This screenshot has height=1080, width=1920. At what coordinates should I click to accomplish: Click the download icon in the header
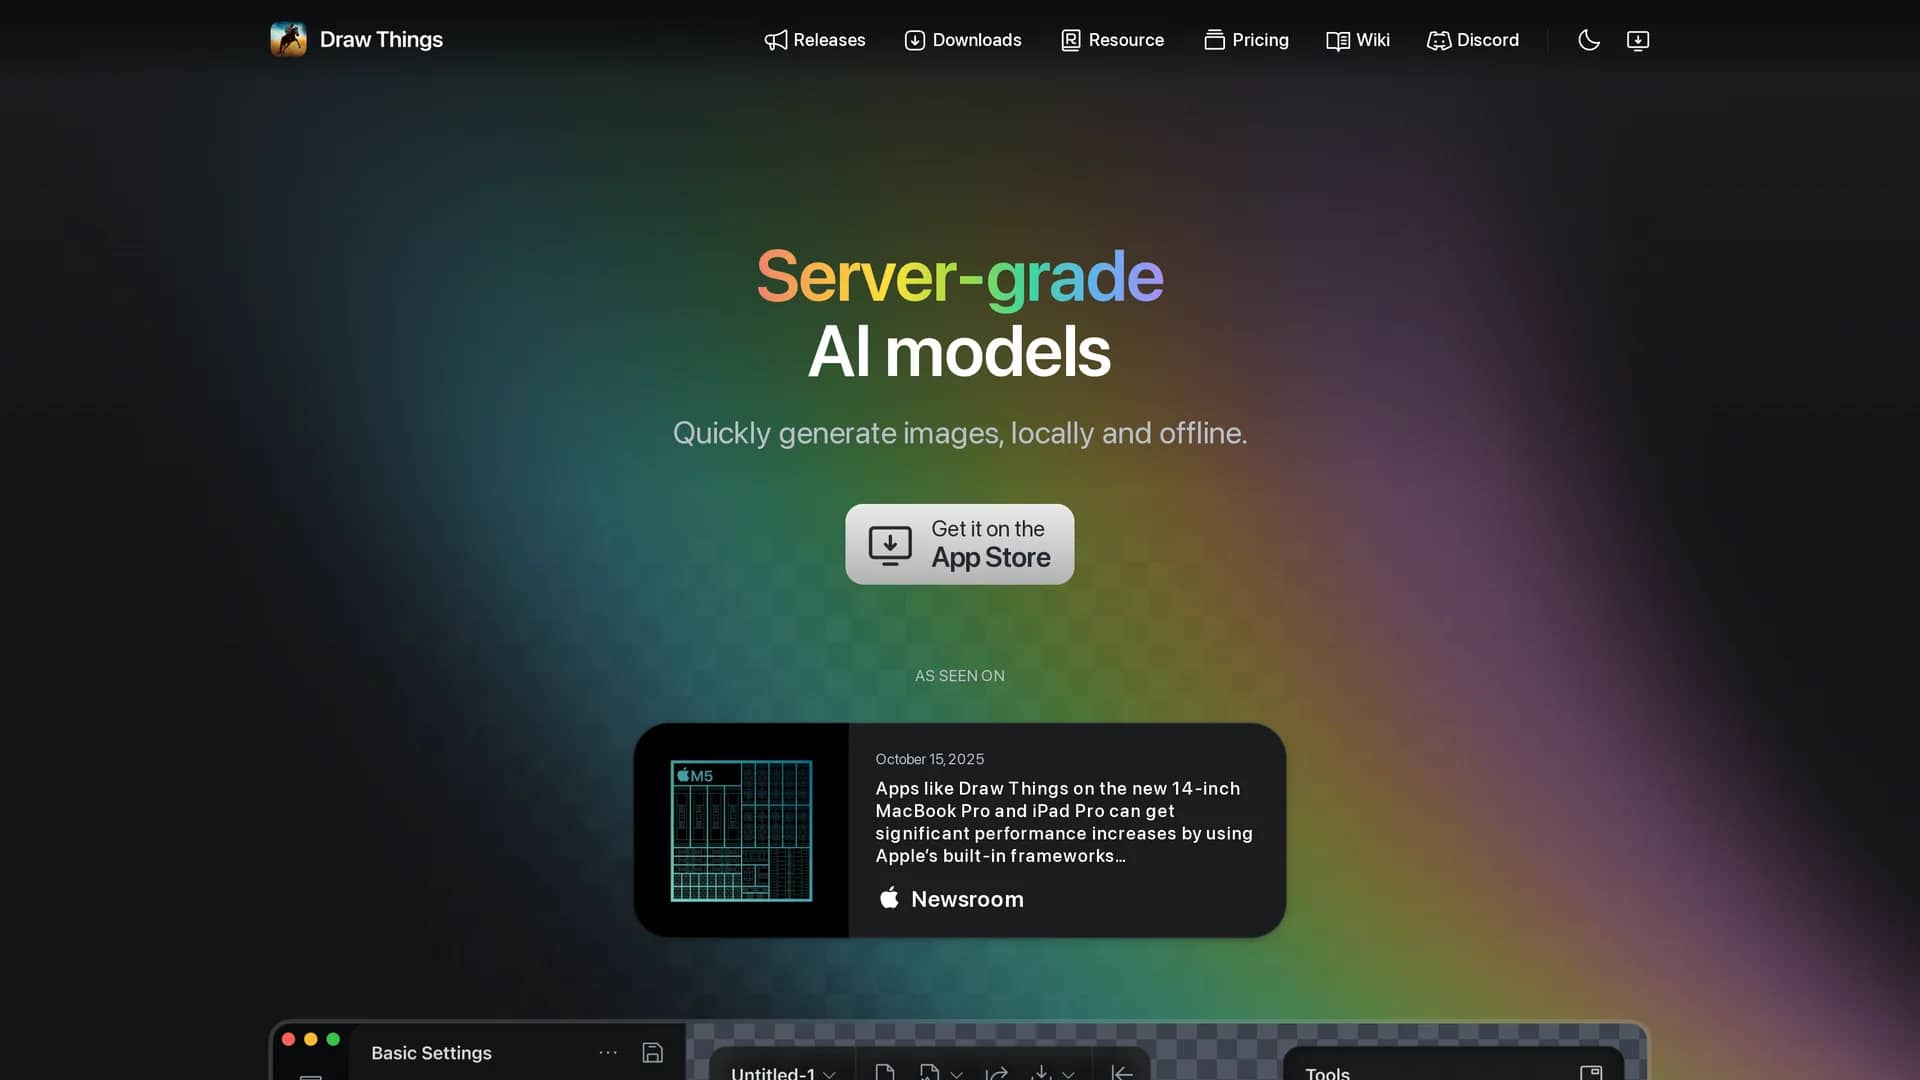point(1638,40)
